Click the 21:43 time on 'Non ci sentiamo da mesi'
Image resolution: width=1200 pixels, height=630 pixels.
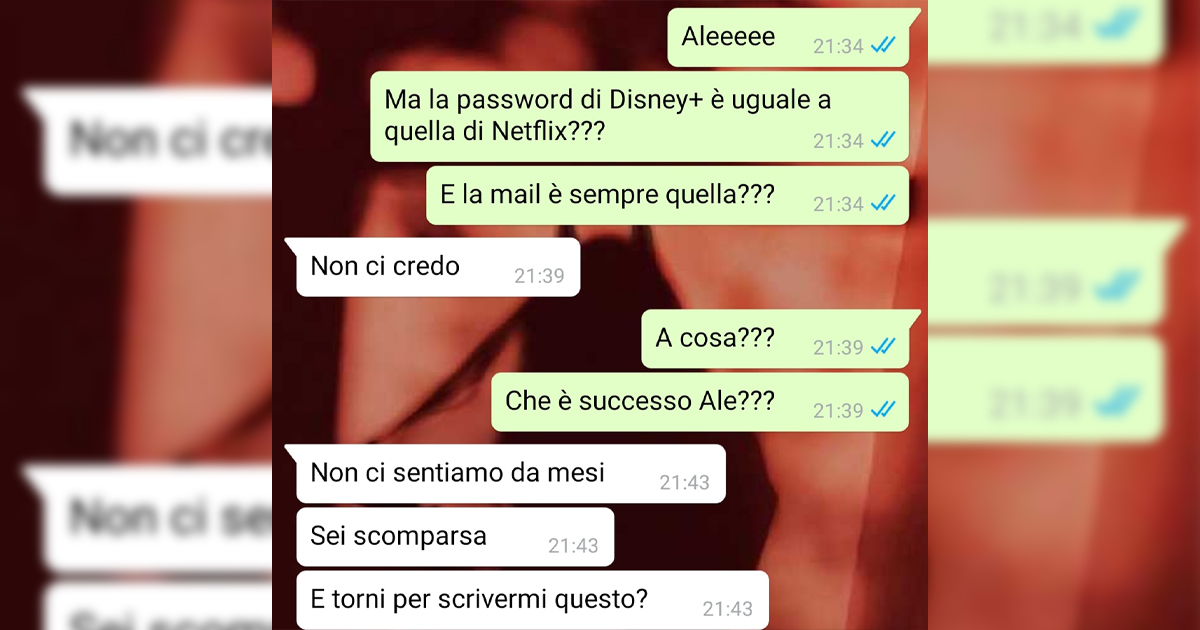click(x=684, y=482)
